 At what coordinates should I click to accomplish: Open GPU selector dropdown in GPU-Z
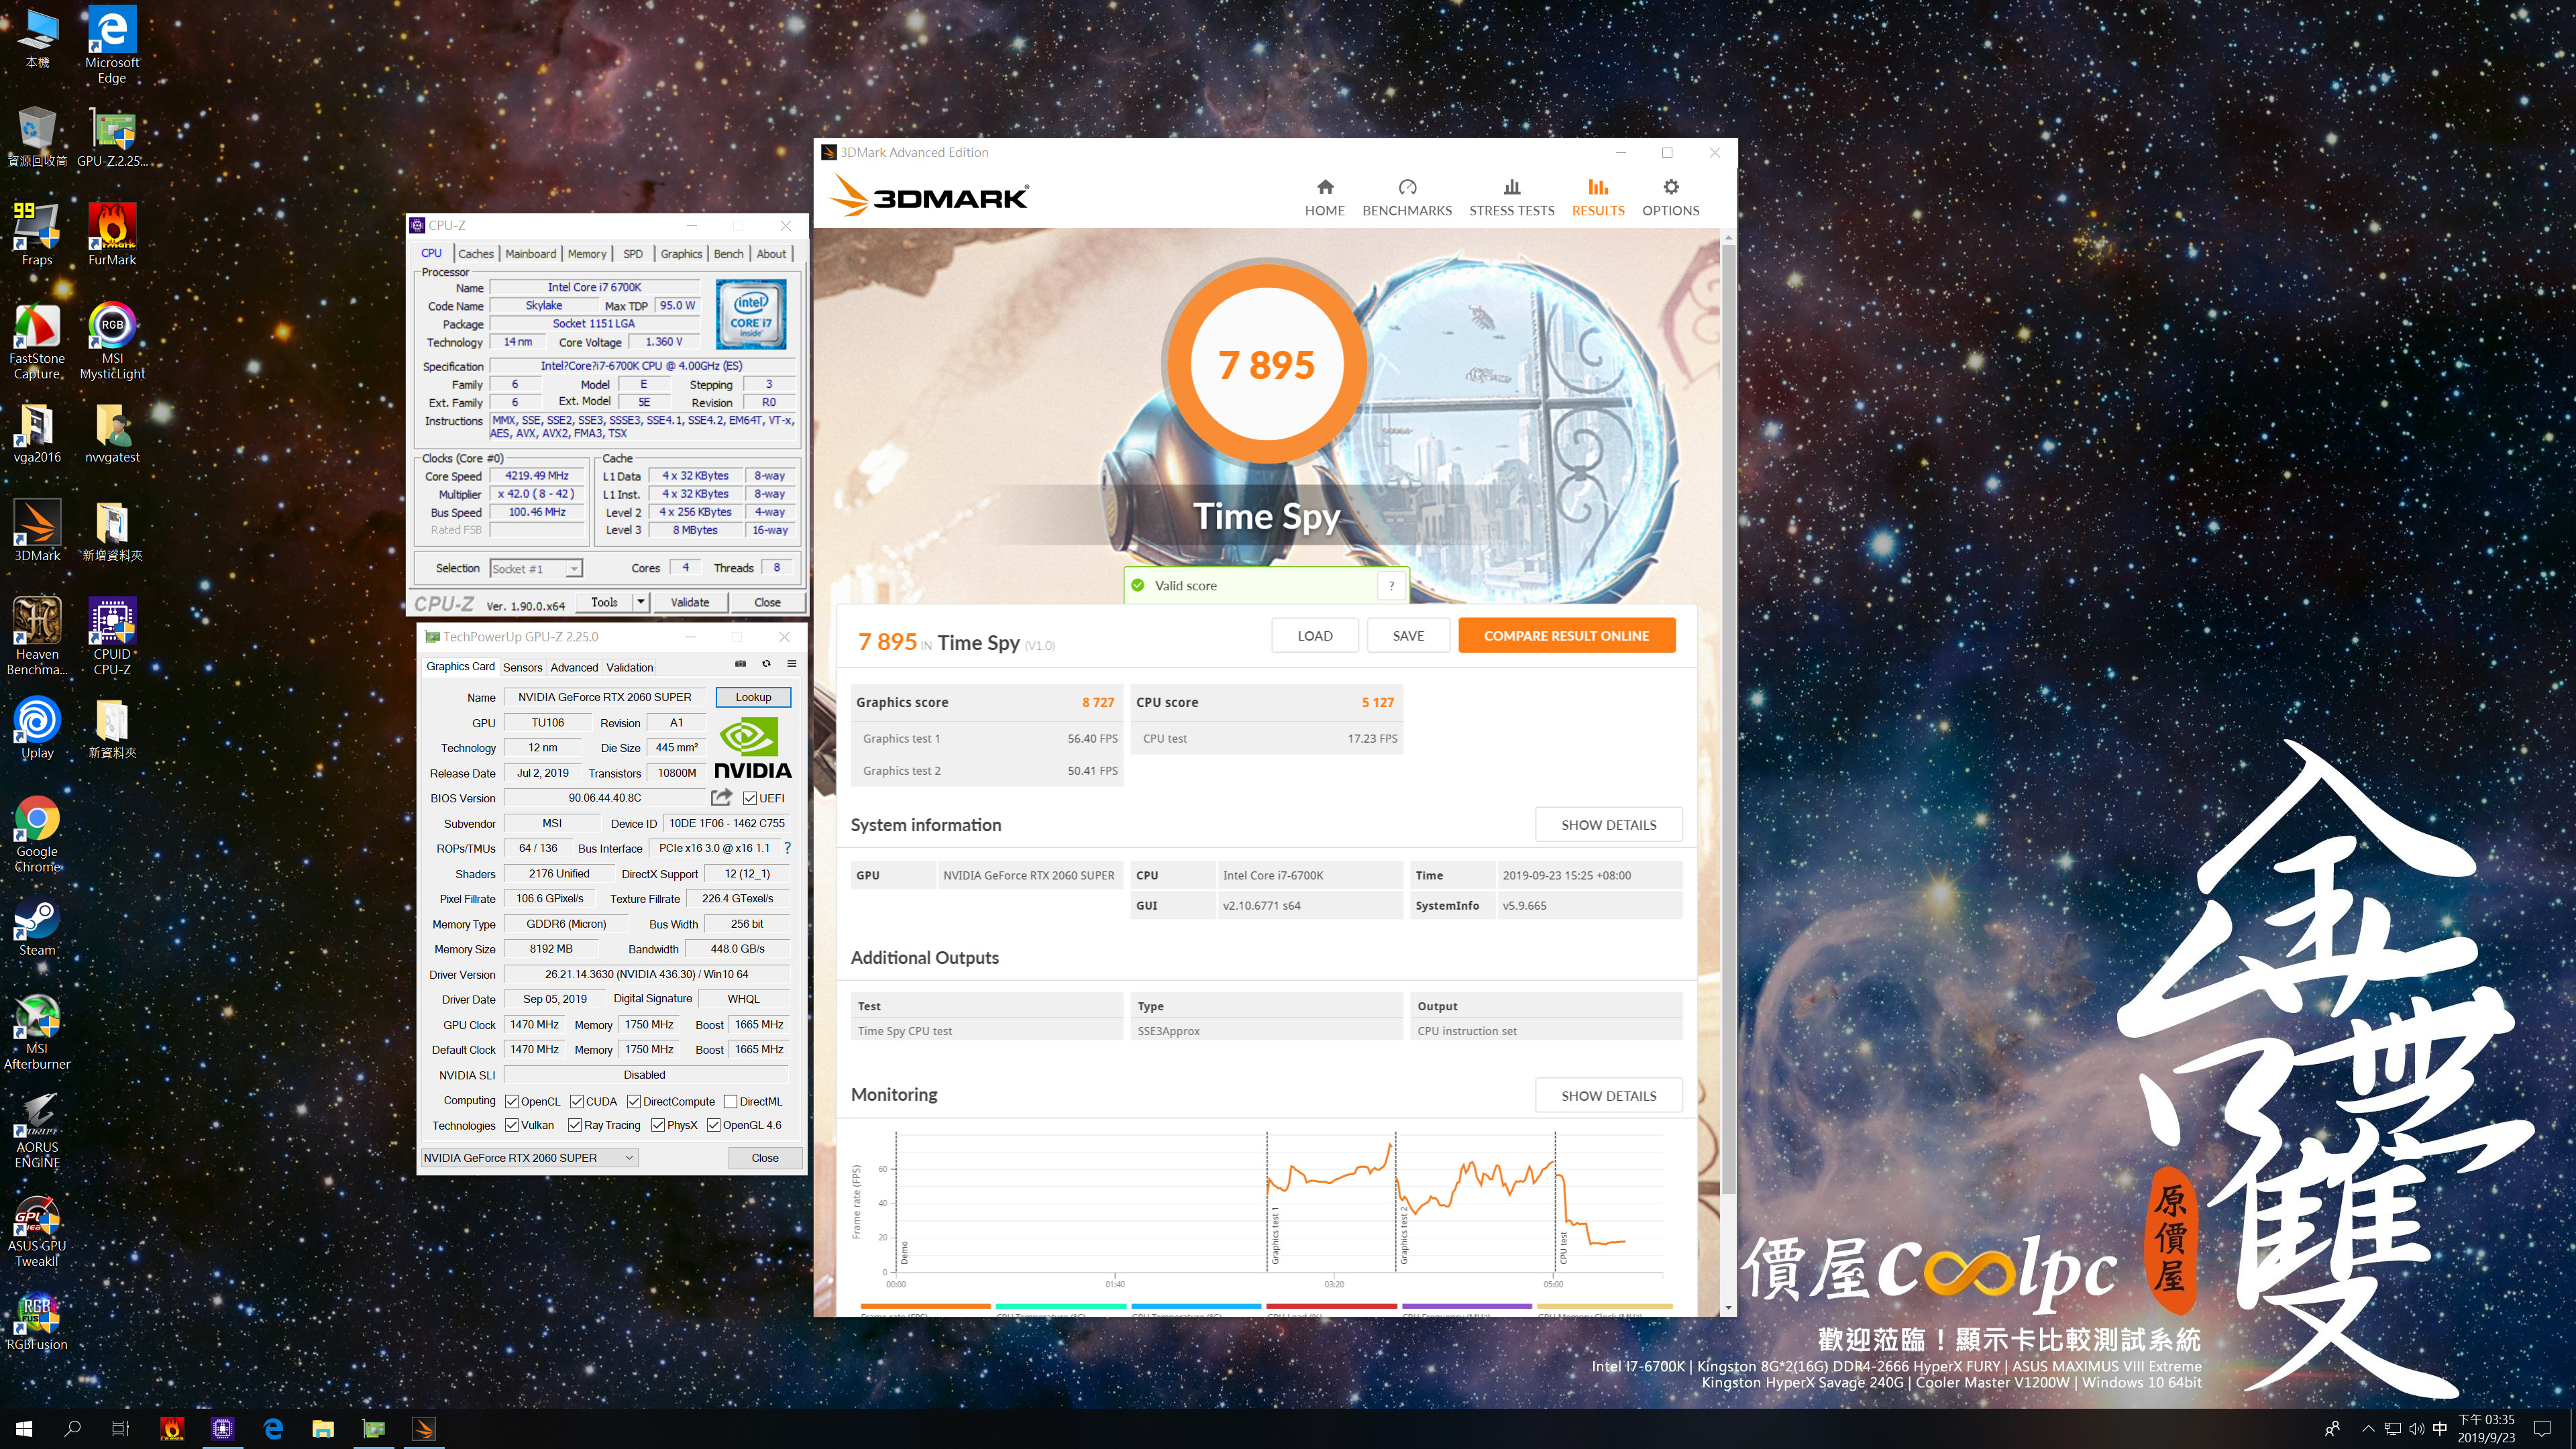(529, 1157)
